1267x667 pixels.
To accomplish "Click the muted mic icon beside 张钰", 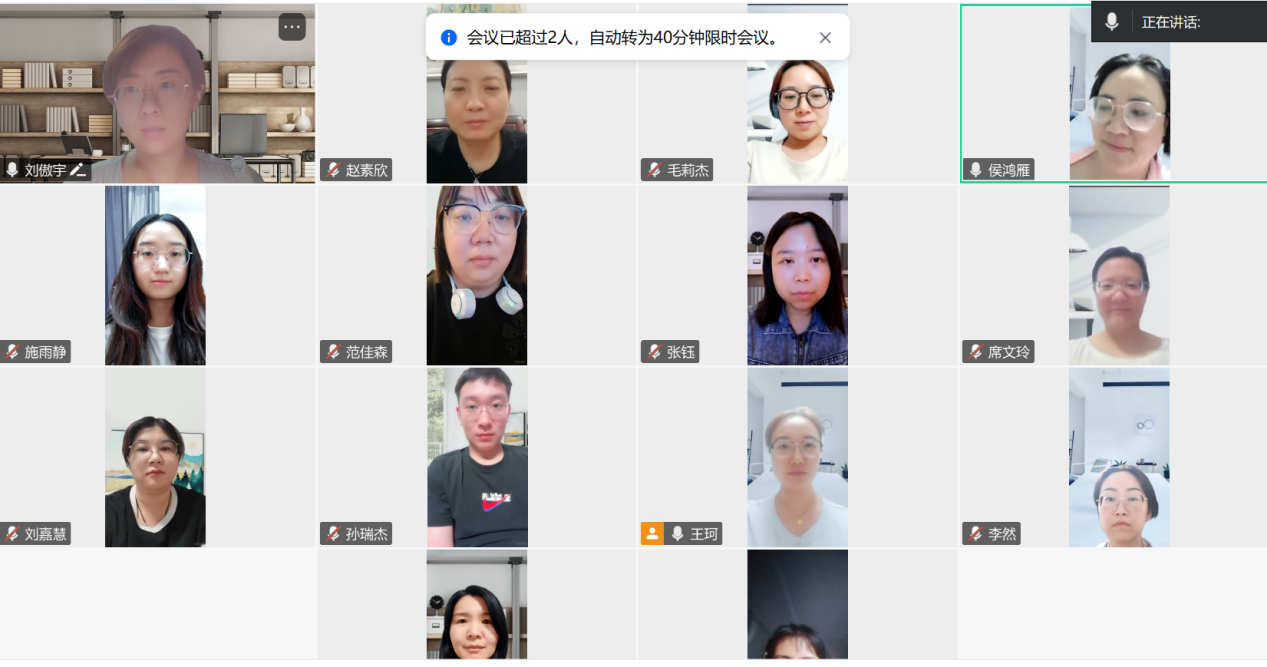I will [654, 352].
